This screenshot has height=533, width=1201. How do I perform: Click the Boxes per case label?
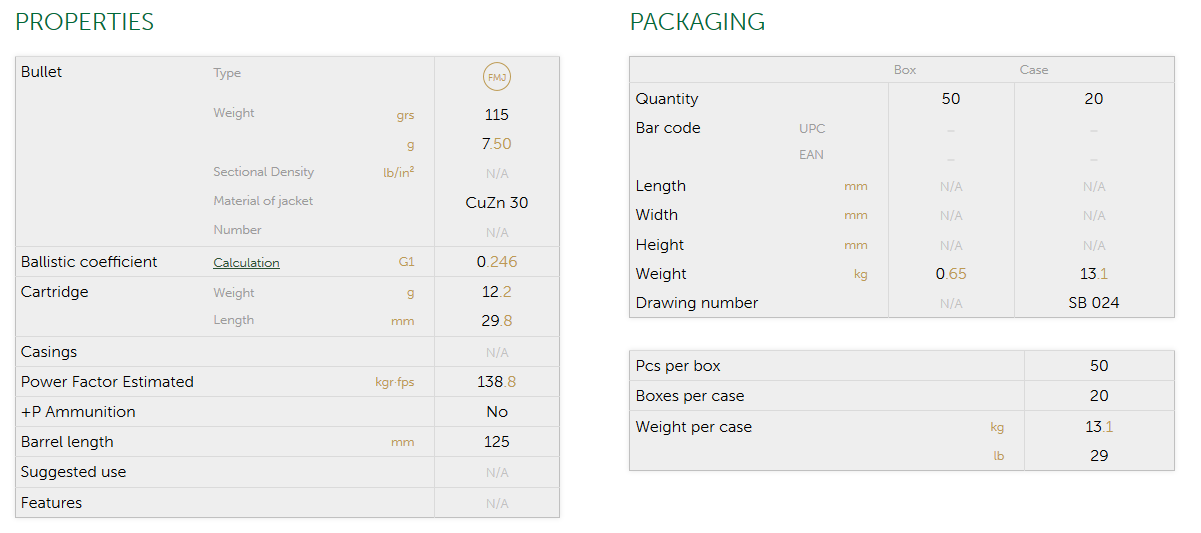[x=690, y=396]
